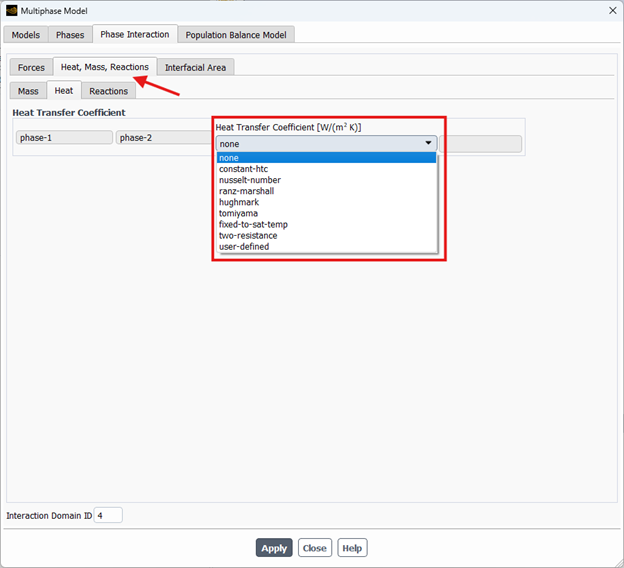Choose tomiyama heat transfer model
This screenshot has width=624, height=568.
238,213
